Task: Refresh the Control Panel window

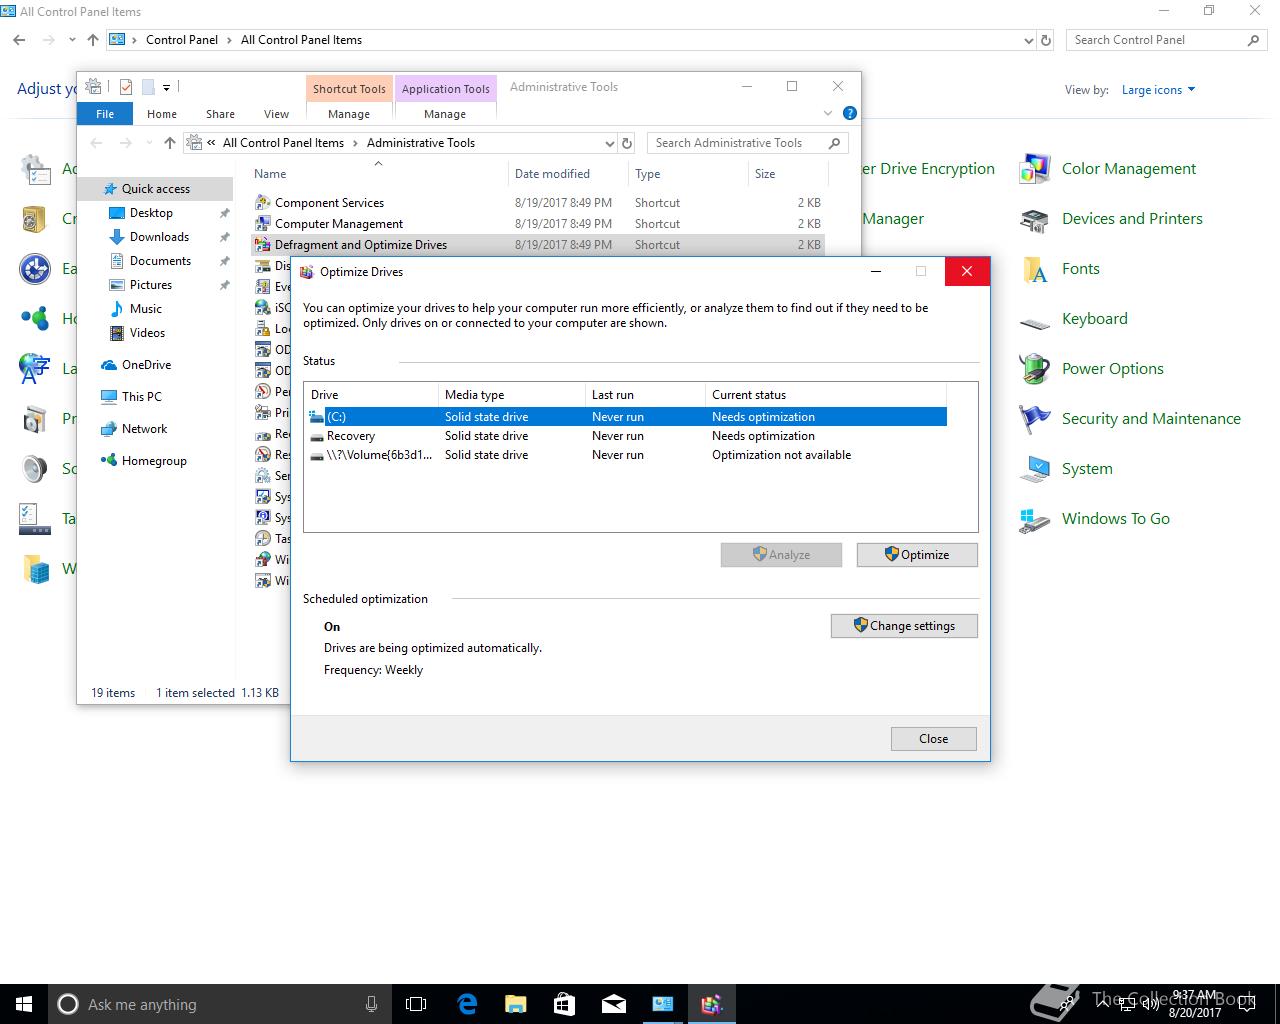Action: point(1046,40)
